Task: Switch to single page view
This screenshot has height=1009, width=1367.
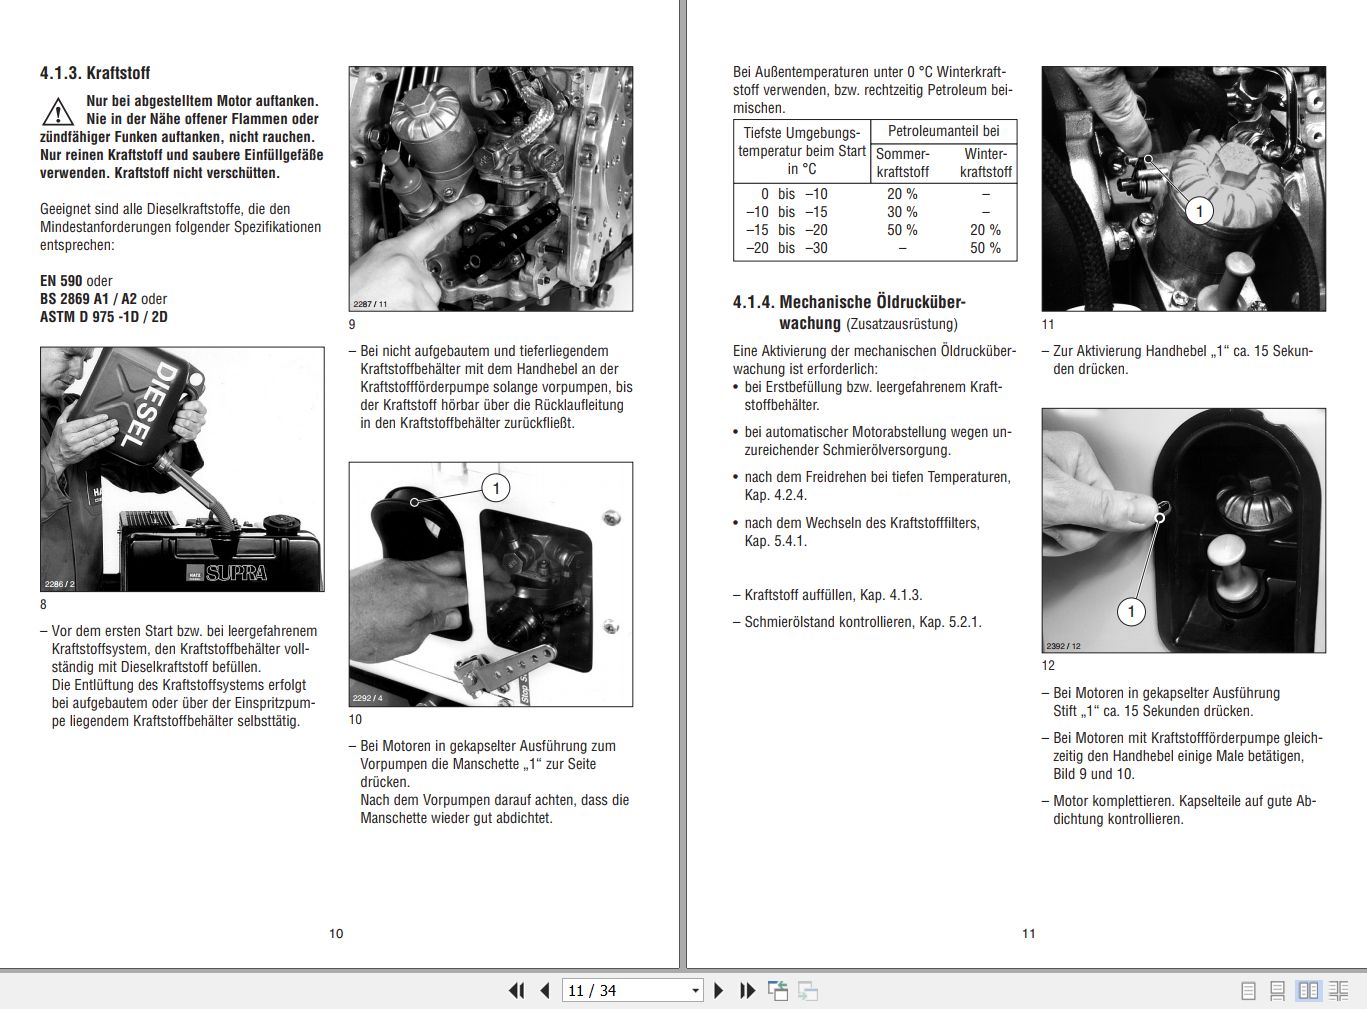Action: pyautogui.click(x=1248, y=990)
